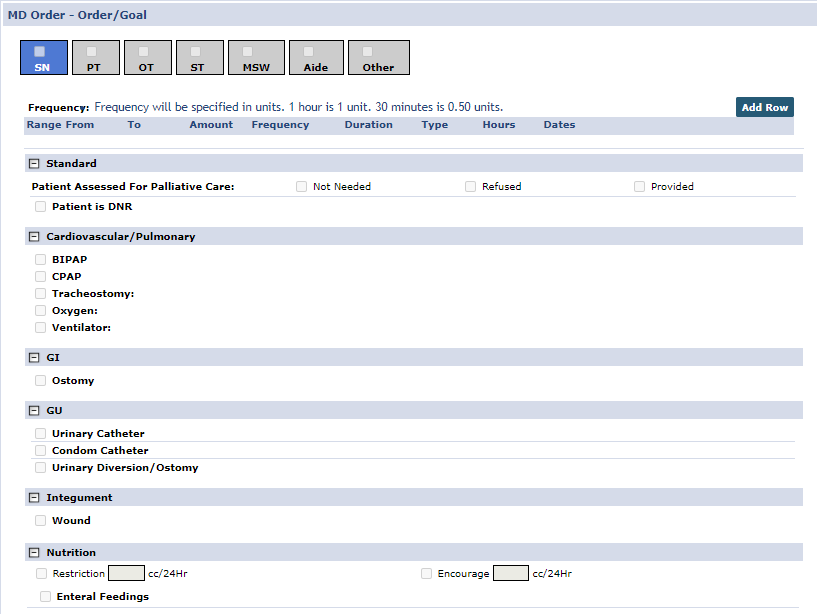Select the SN discipline button
The height and width of the screenshot is (614, 817).
pos(43,57)
